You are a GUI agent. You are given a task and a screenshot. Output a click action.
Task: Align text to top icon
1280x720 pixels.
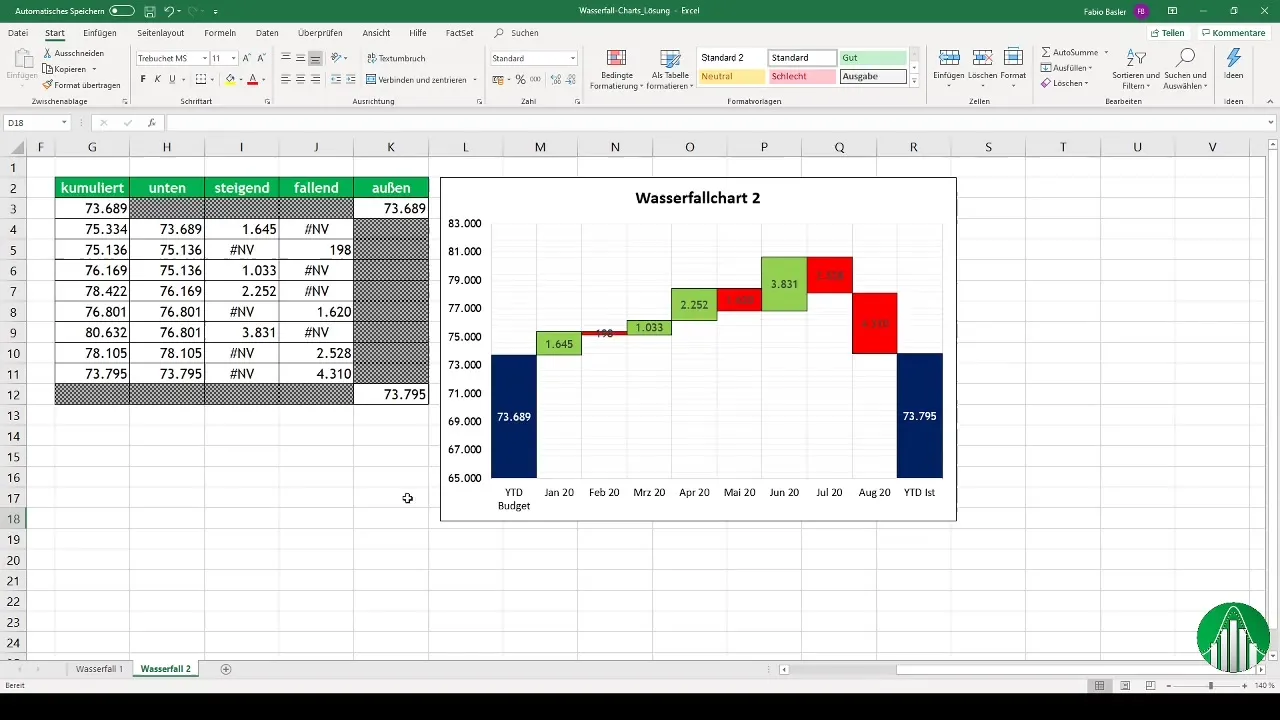[x=286, y=58]
